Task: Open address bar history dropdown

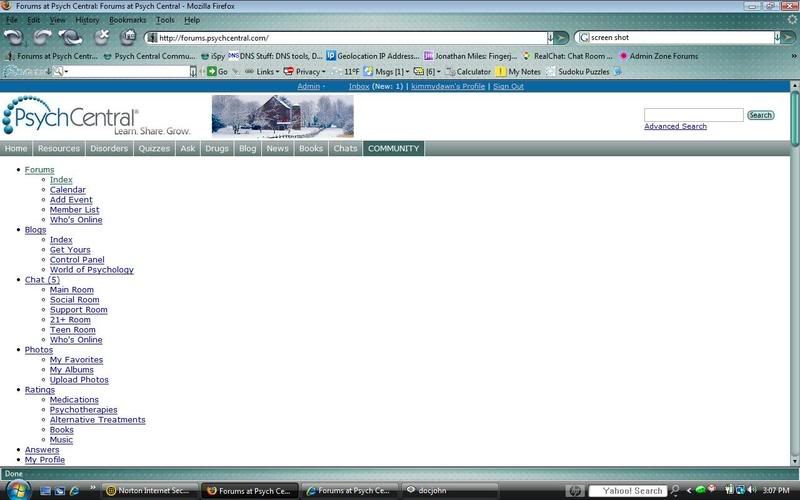Action: click(x=550, y=38)
